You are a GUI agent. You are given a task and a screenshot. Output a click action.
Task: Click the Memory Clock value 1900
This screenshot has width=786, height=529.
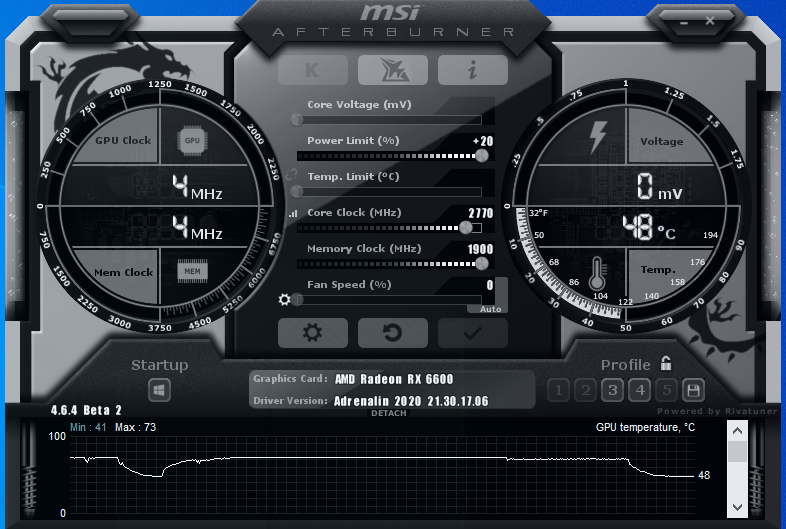pos(480,249)
